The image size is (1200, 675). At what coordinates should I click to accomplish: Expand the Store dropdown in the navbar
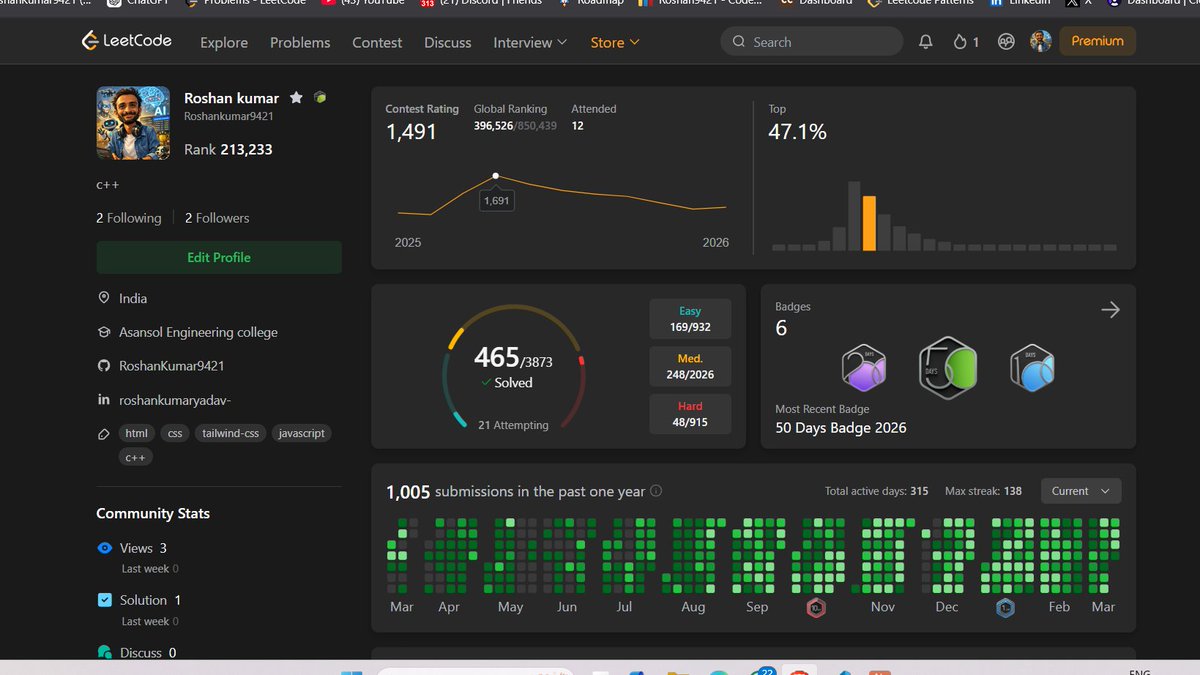click(615, 42)
